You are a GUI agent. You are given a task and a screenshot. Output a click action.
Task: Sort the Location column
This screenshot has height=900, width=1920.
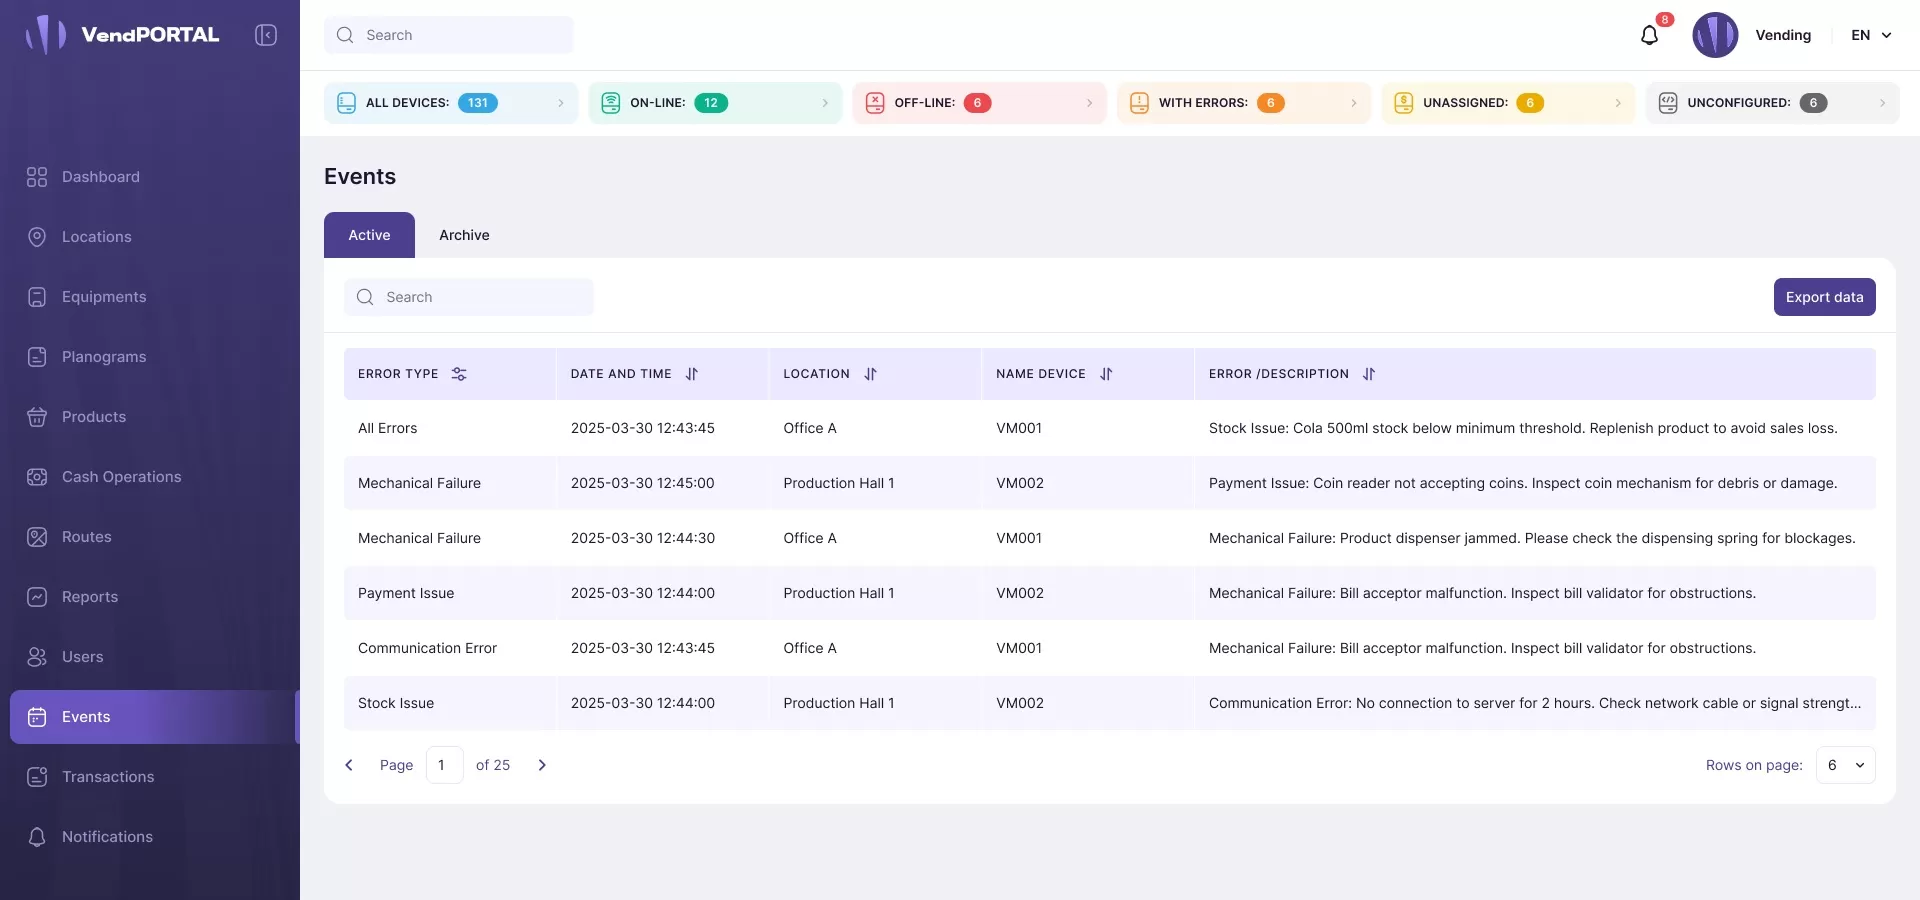[x=870, y=374]
